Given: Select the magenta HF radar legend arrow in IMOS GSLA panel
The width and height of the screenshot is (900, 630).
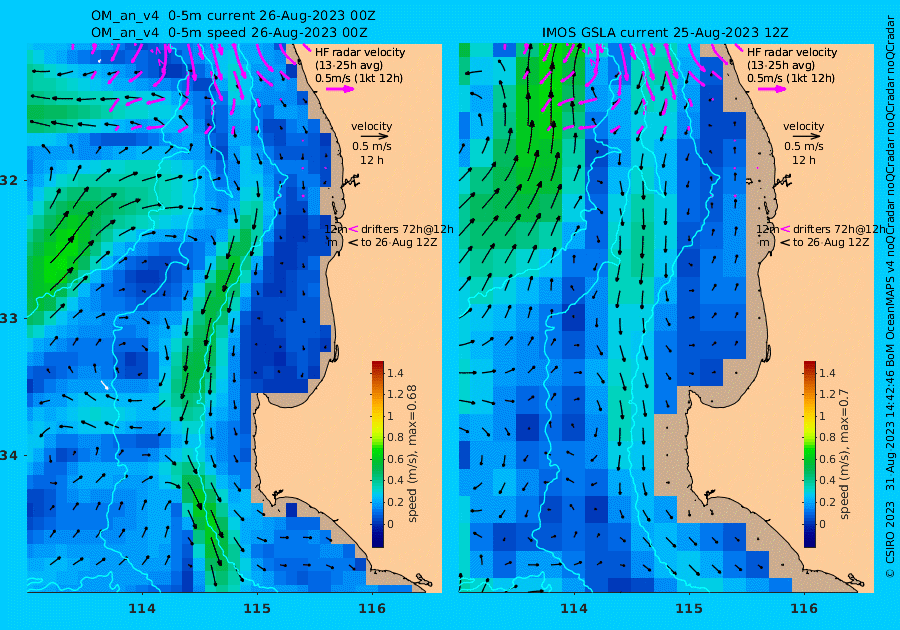Looking at the screenshot, I should pyautogui.click(x=771, y=89).
